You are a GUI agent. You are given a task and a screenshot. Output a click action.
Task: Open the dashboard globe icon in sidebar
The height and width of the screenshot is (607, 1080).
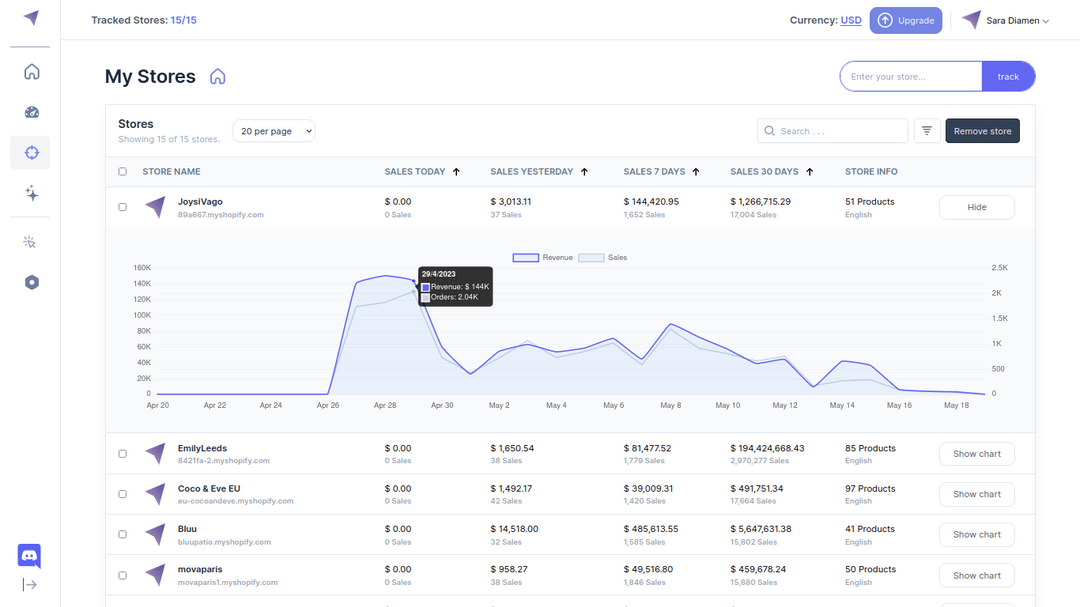tap(31, 112)
